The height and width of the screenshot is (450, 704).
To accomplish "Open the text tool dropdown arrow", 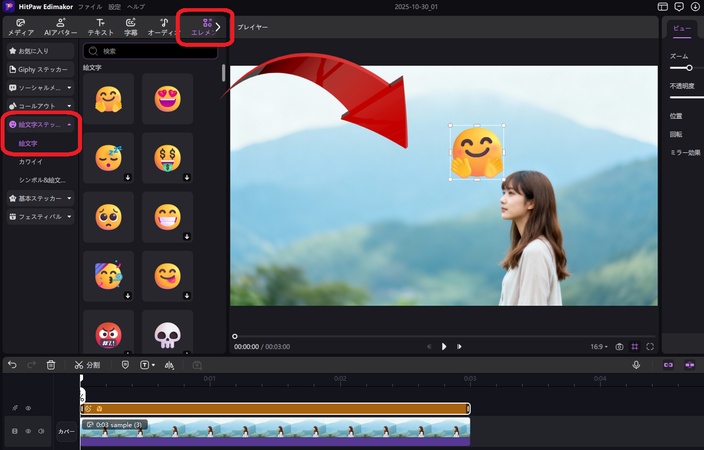I will tap(154, 365).
